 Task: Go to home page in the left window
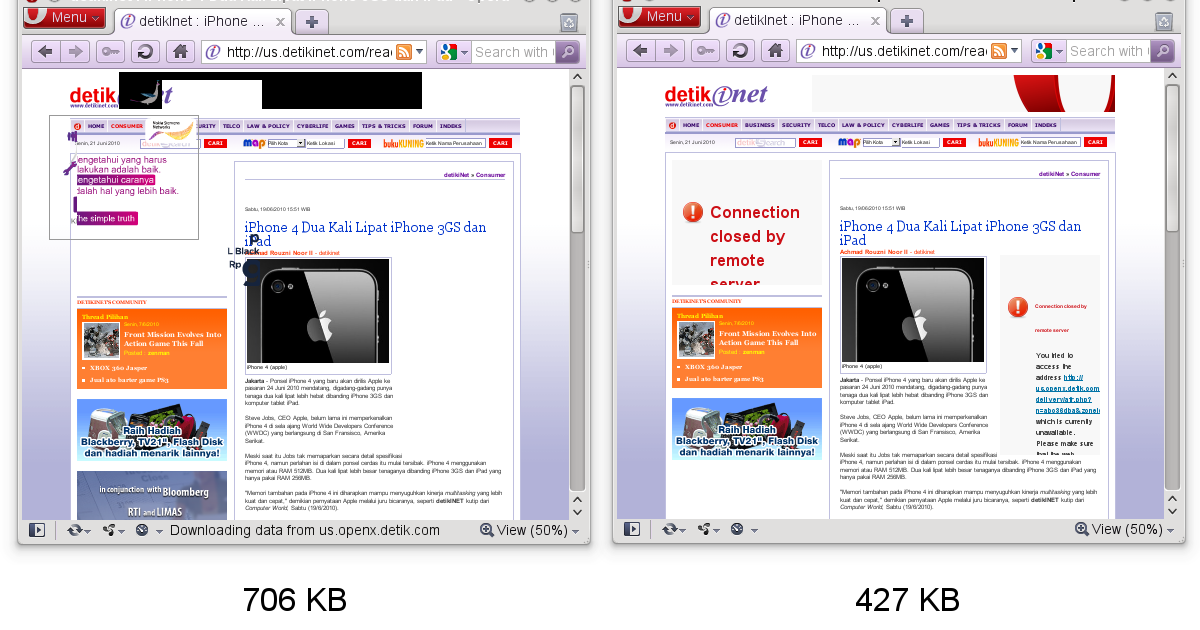pyautogui.click(x=180, y=52)
